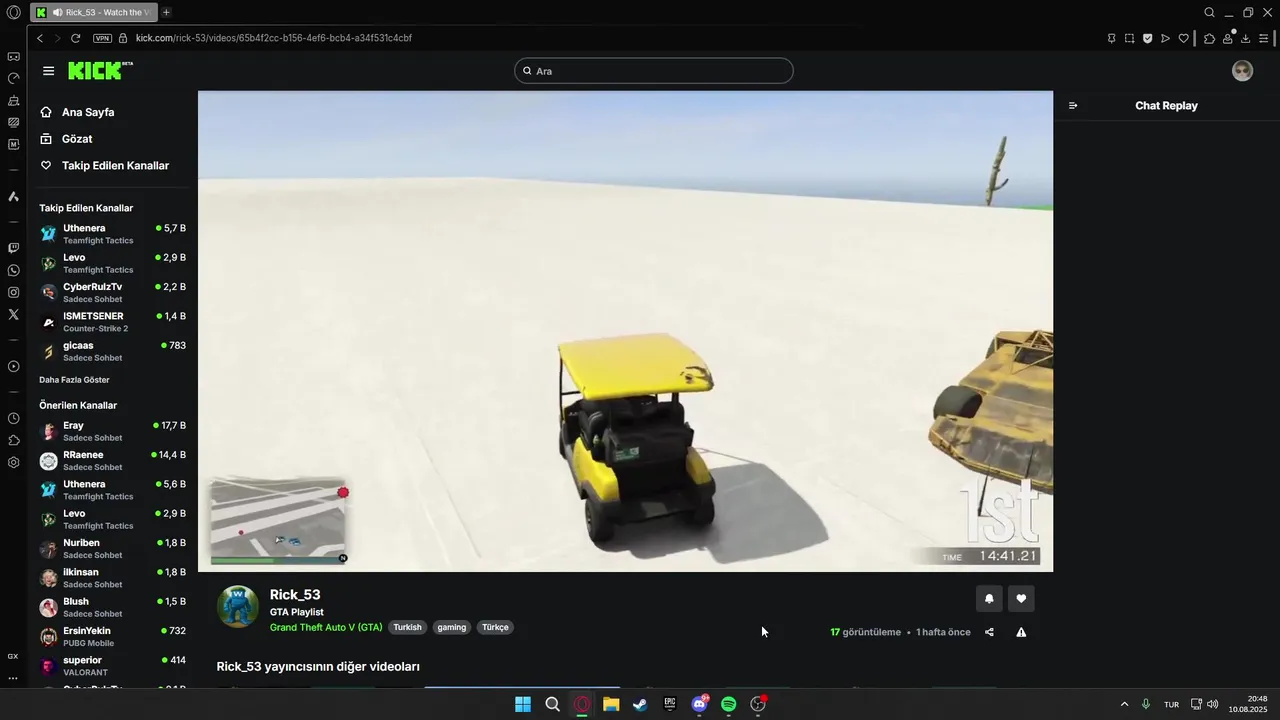
Task: Open the sidebar player icon
Action: (13, 366)
